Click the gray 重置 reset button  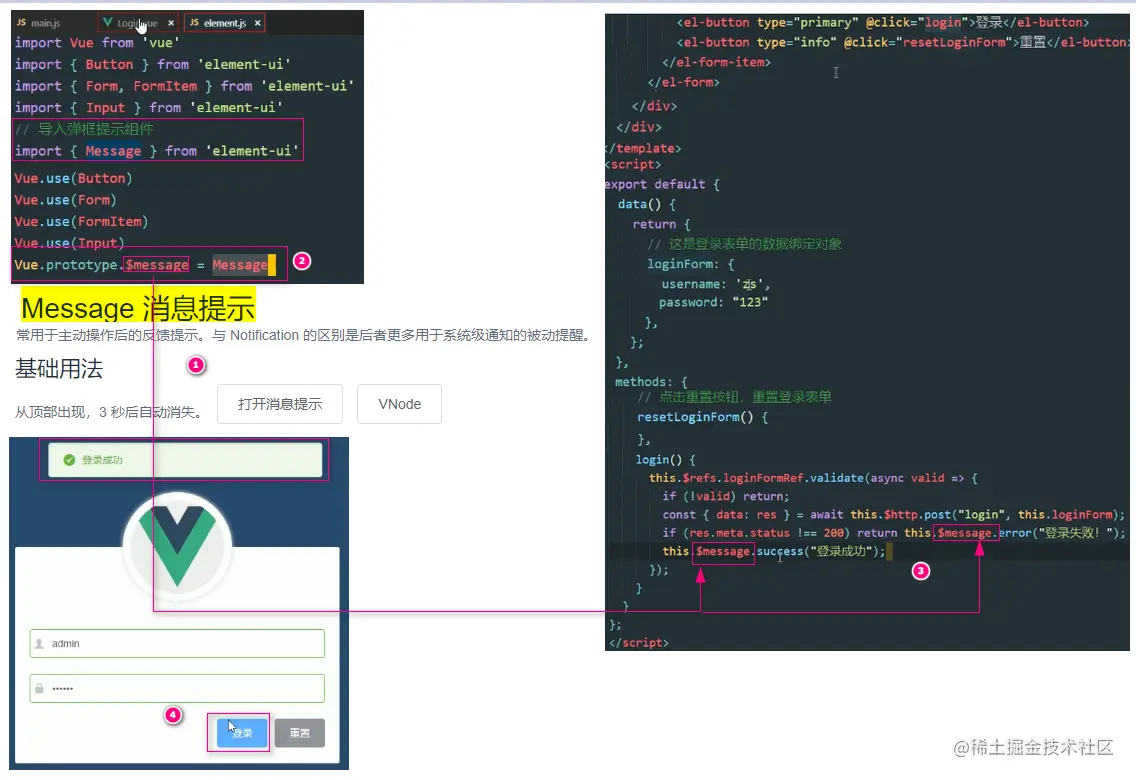(300, 733)
